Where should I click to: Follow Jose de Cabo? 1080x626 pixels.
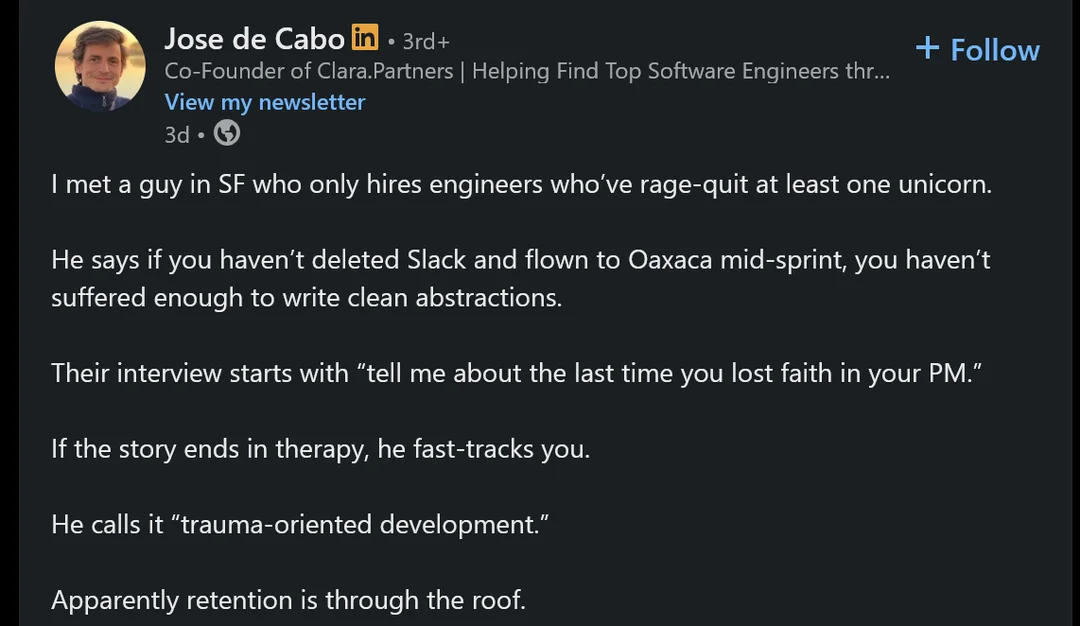coord(978,49)
